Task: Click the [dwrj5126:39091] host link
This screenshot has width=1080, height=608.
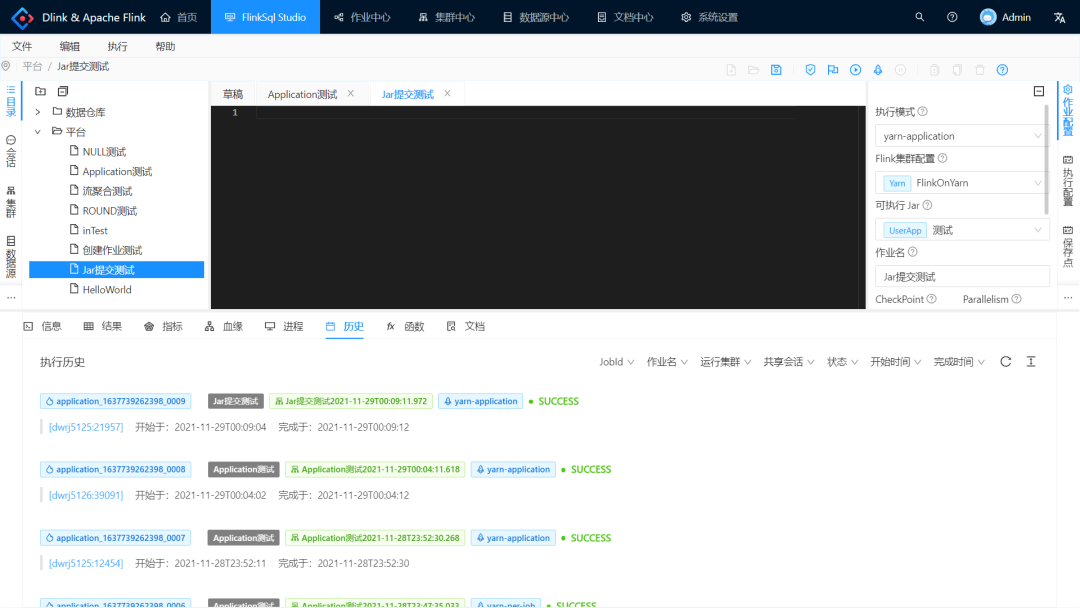Action: coord(86,495)
